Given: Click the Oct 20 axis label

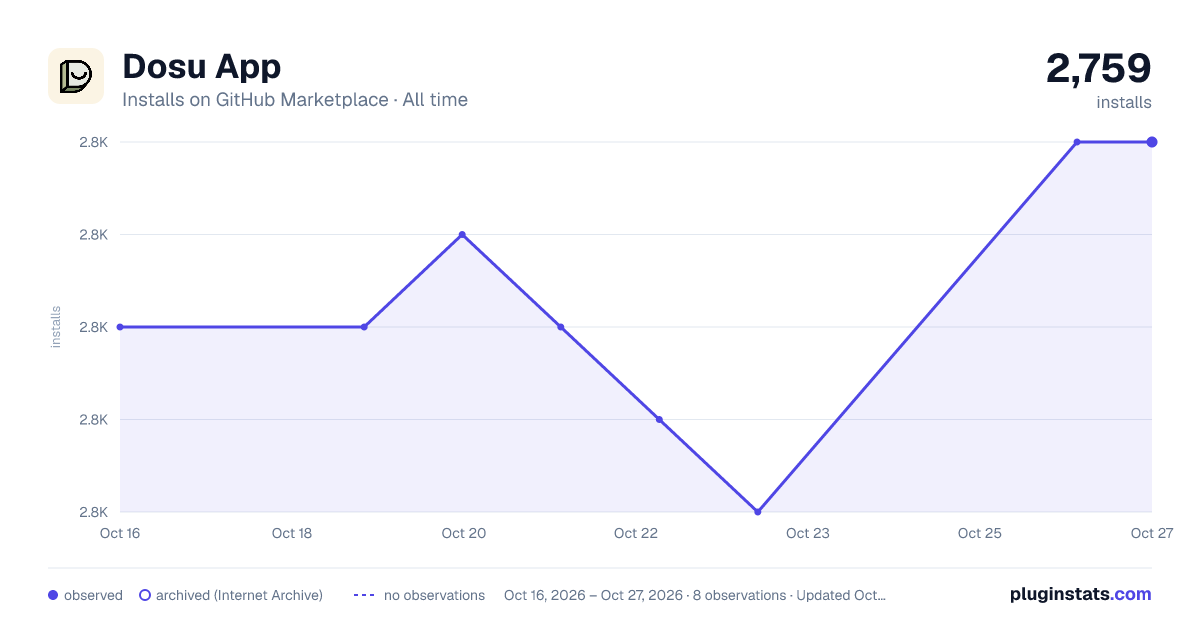Looking at the screenshot, I should pos(464,533).
